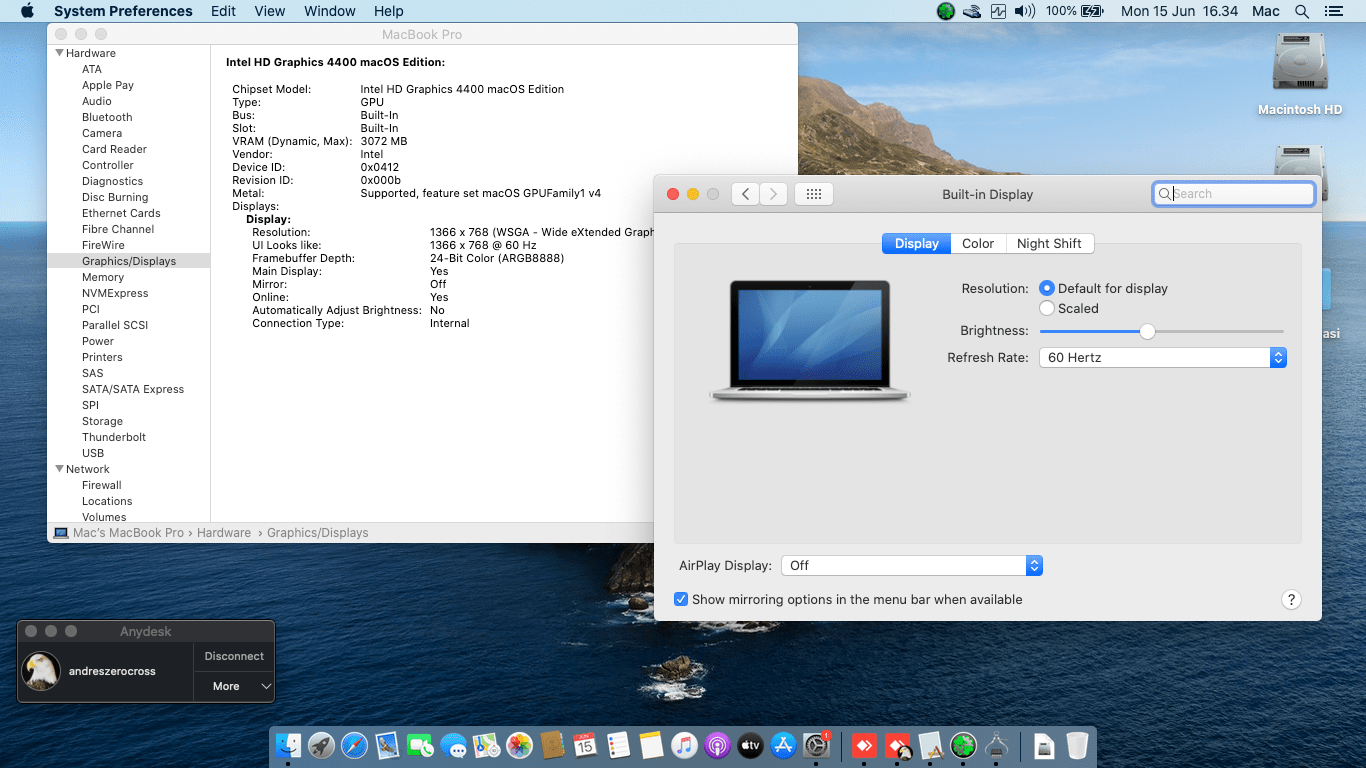Open Photos flower icon in dock
Viewport: 1366px width, 768px height.
point(519,745)
